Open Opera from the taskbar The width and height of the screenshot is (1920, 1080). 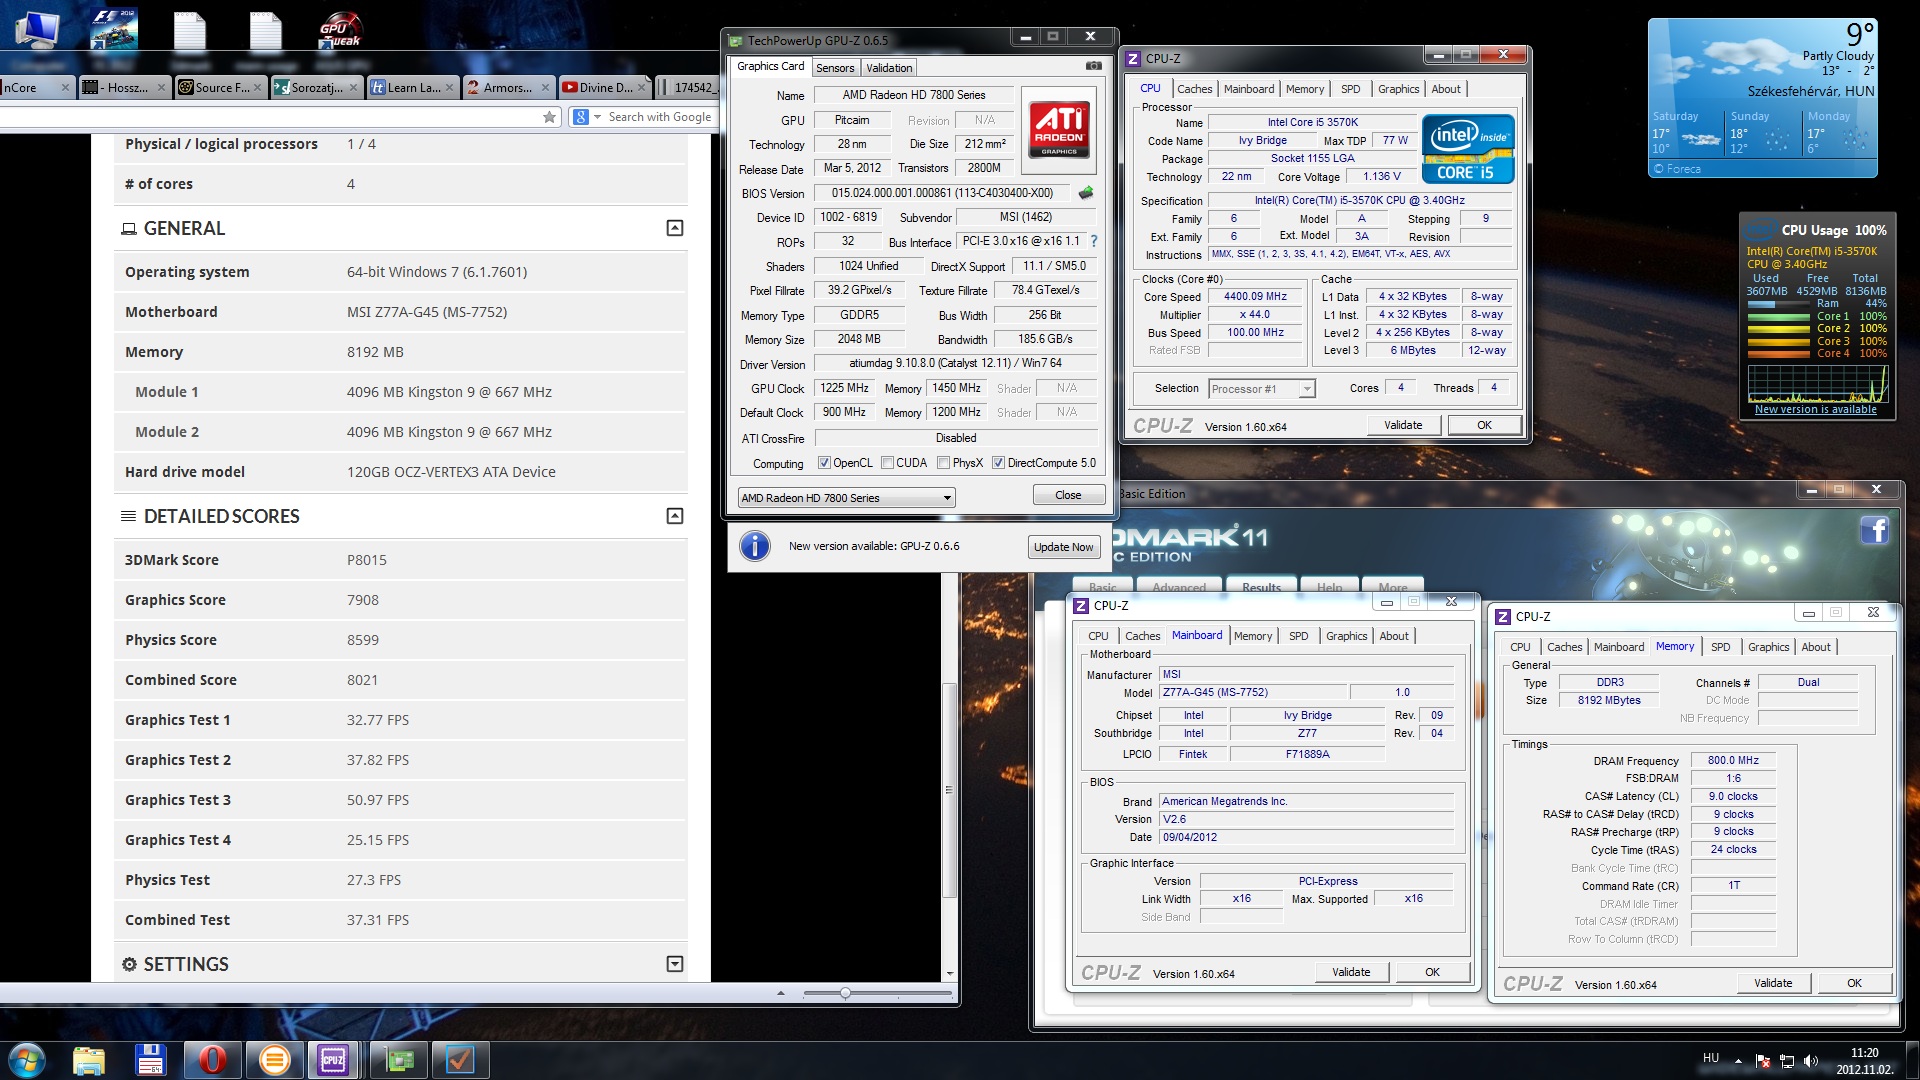click(x=212, y=1059)
